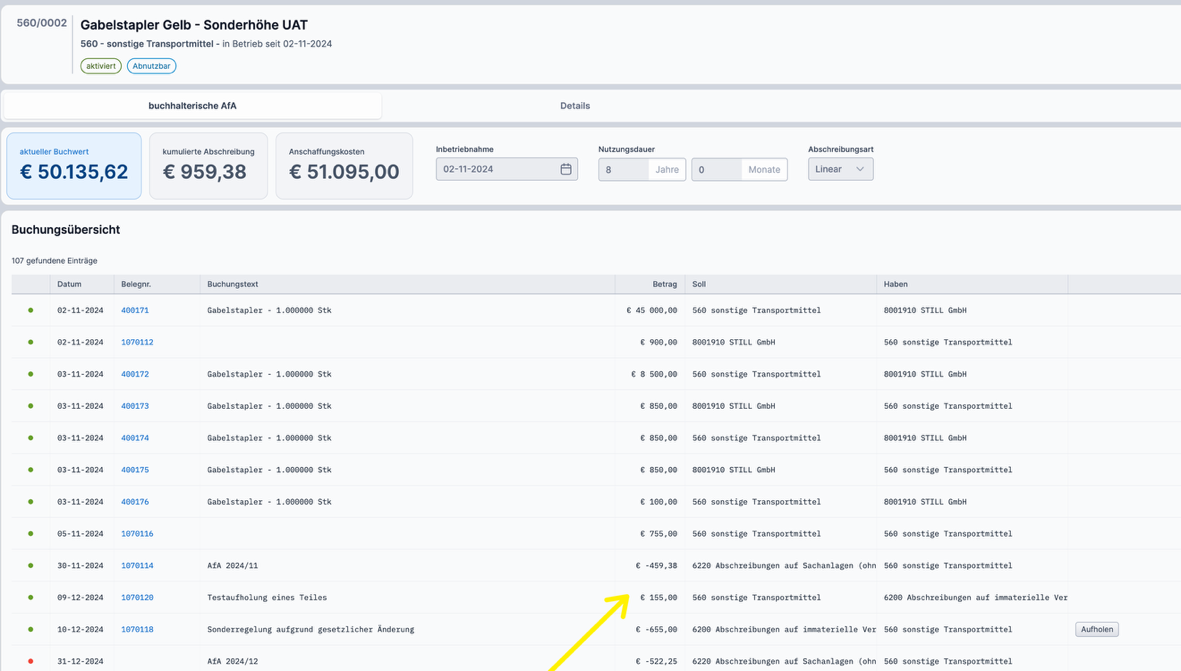Open Belegnr. 1070120 link
The width and height of the screenshot is (1181, 671).
tap(137, 597)
